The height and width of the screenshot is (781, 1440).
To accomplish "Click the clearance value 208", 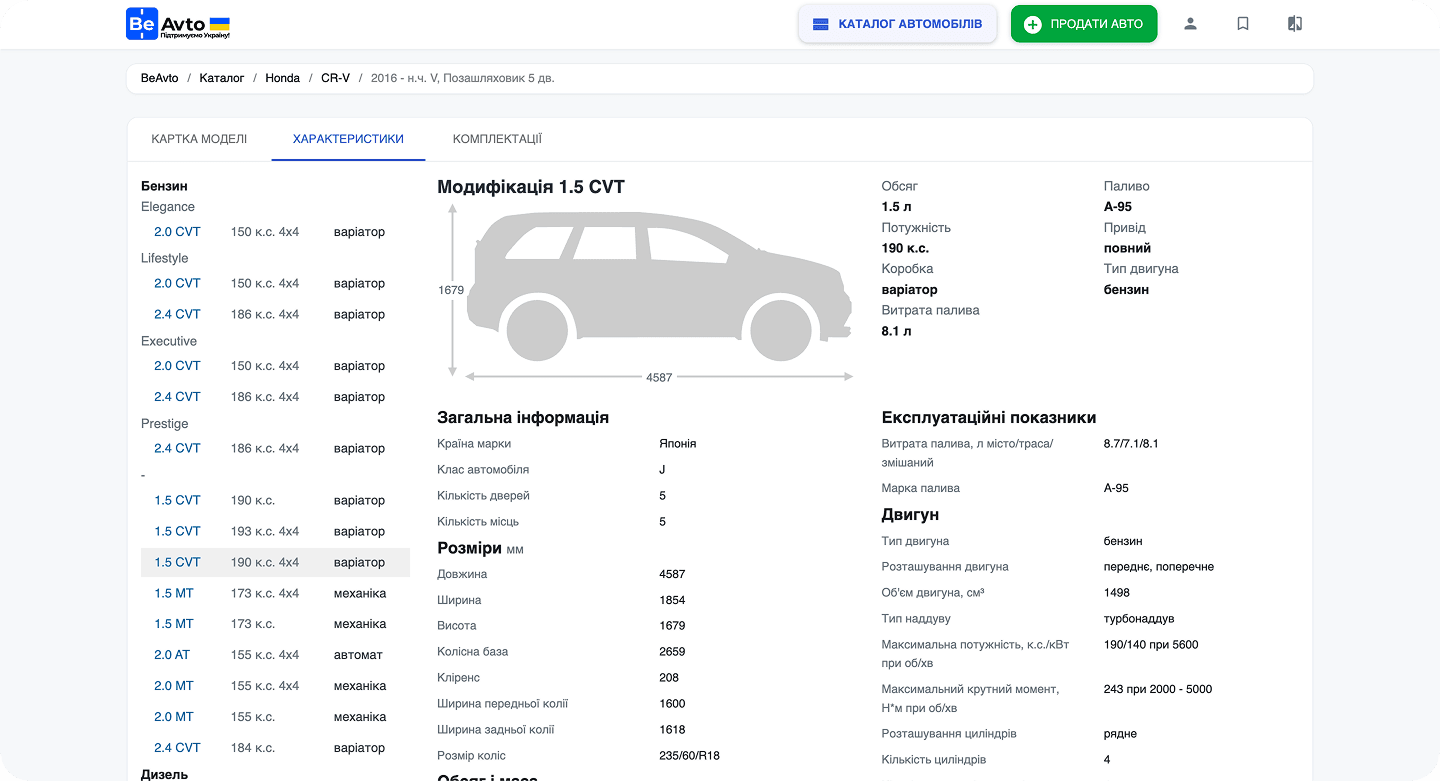I will coord(670,678).
